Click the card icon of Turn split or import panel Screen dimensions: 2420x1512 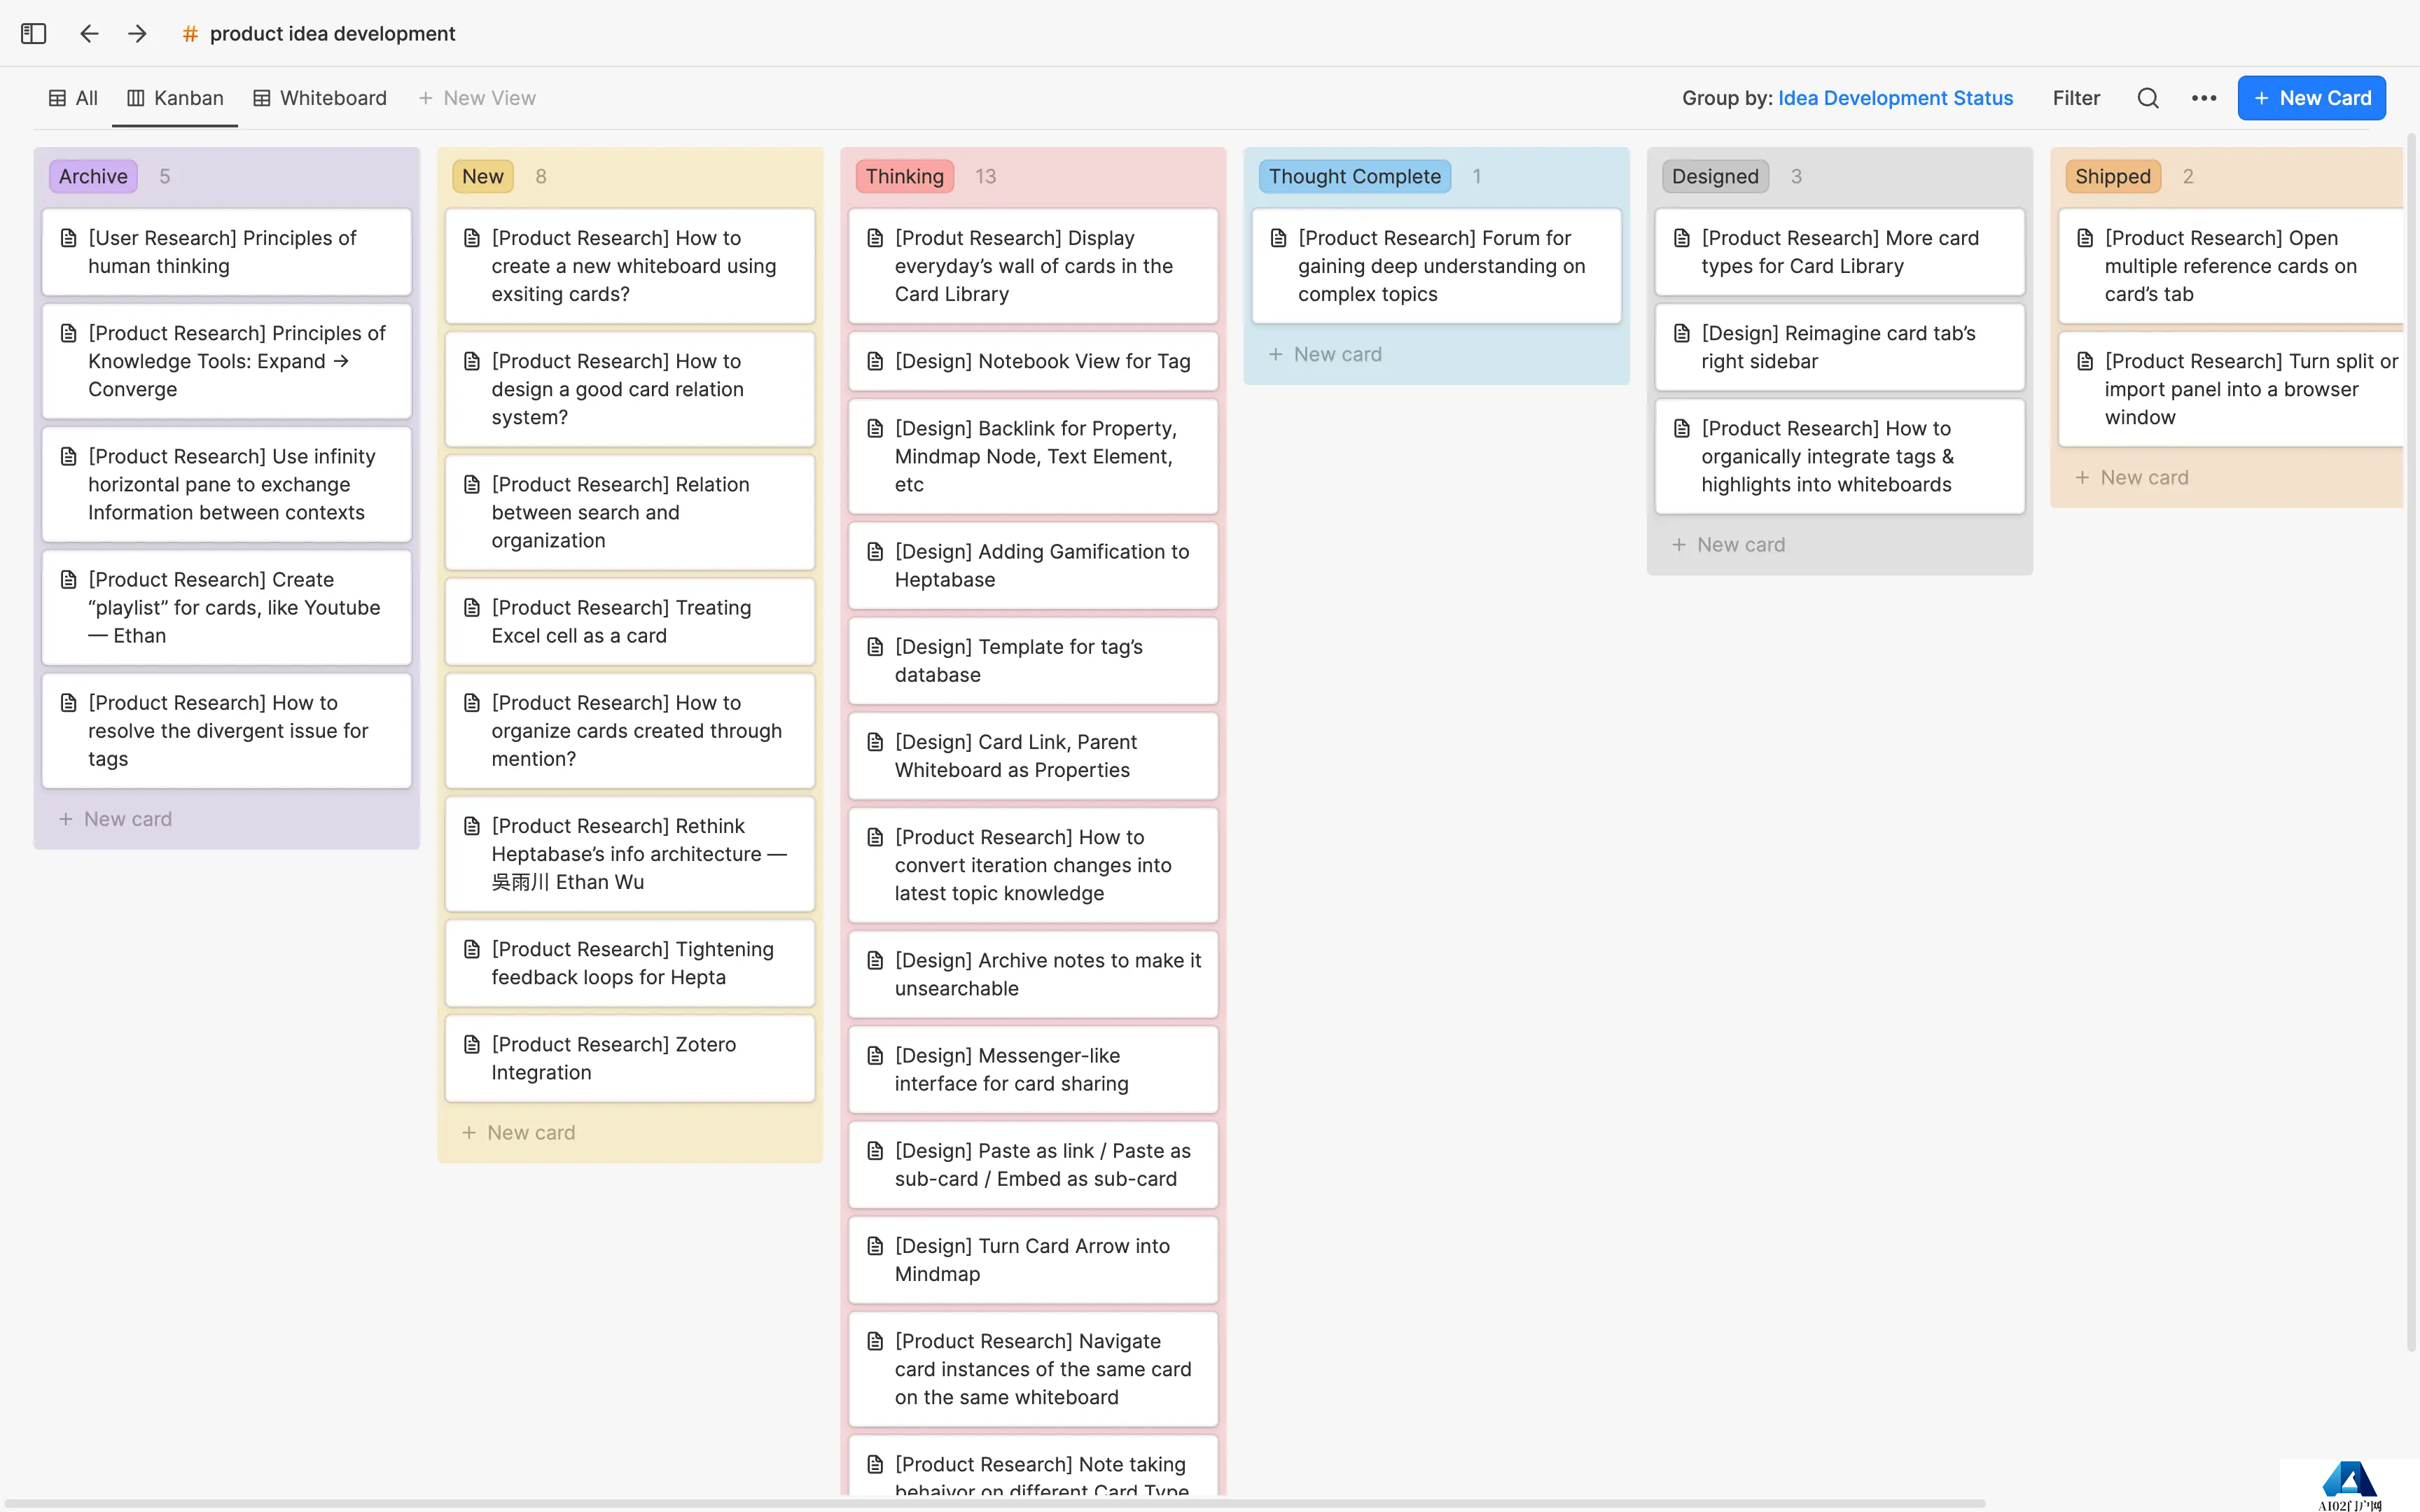[2085, 361]
